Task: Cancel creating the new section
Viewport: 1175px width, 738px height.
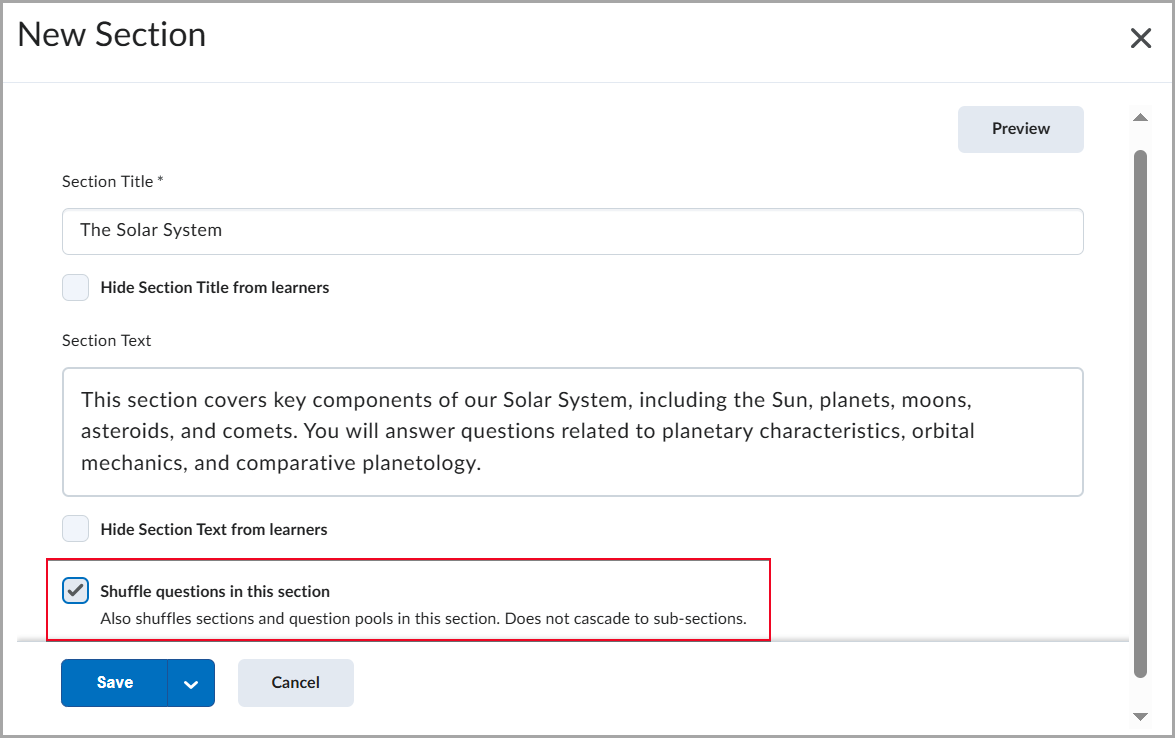Action: (x=295, y=682)
